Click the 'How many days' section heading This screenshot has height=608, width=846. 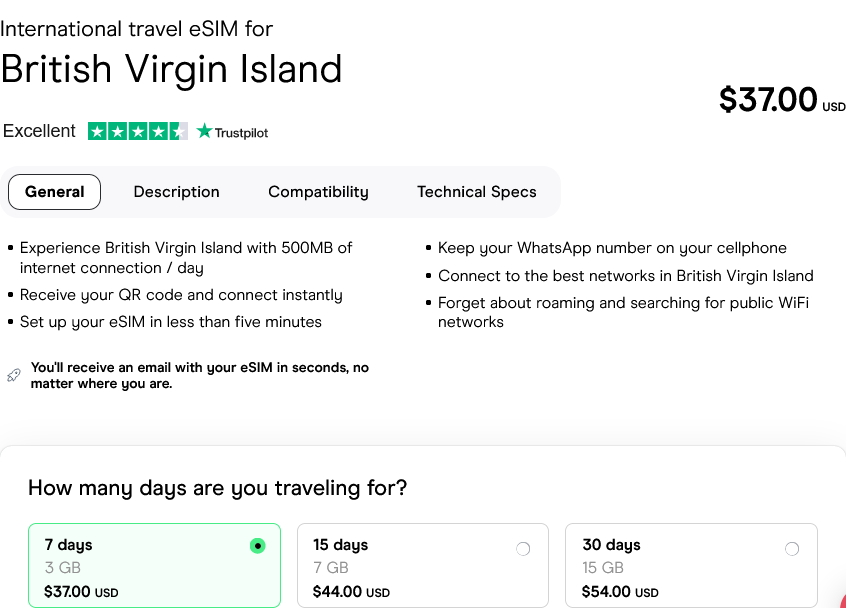(217, 488)
